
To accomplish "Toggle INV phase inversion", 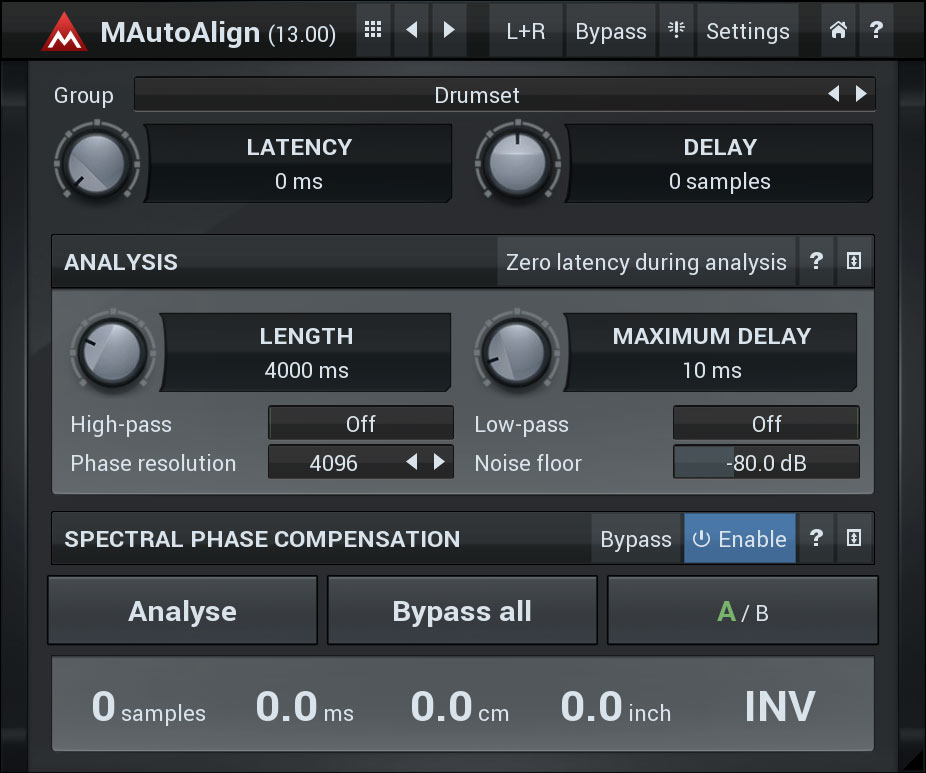I will (x=780, y=706).
